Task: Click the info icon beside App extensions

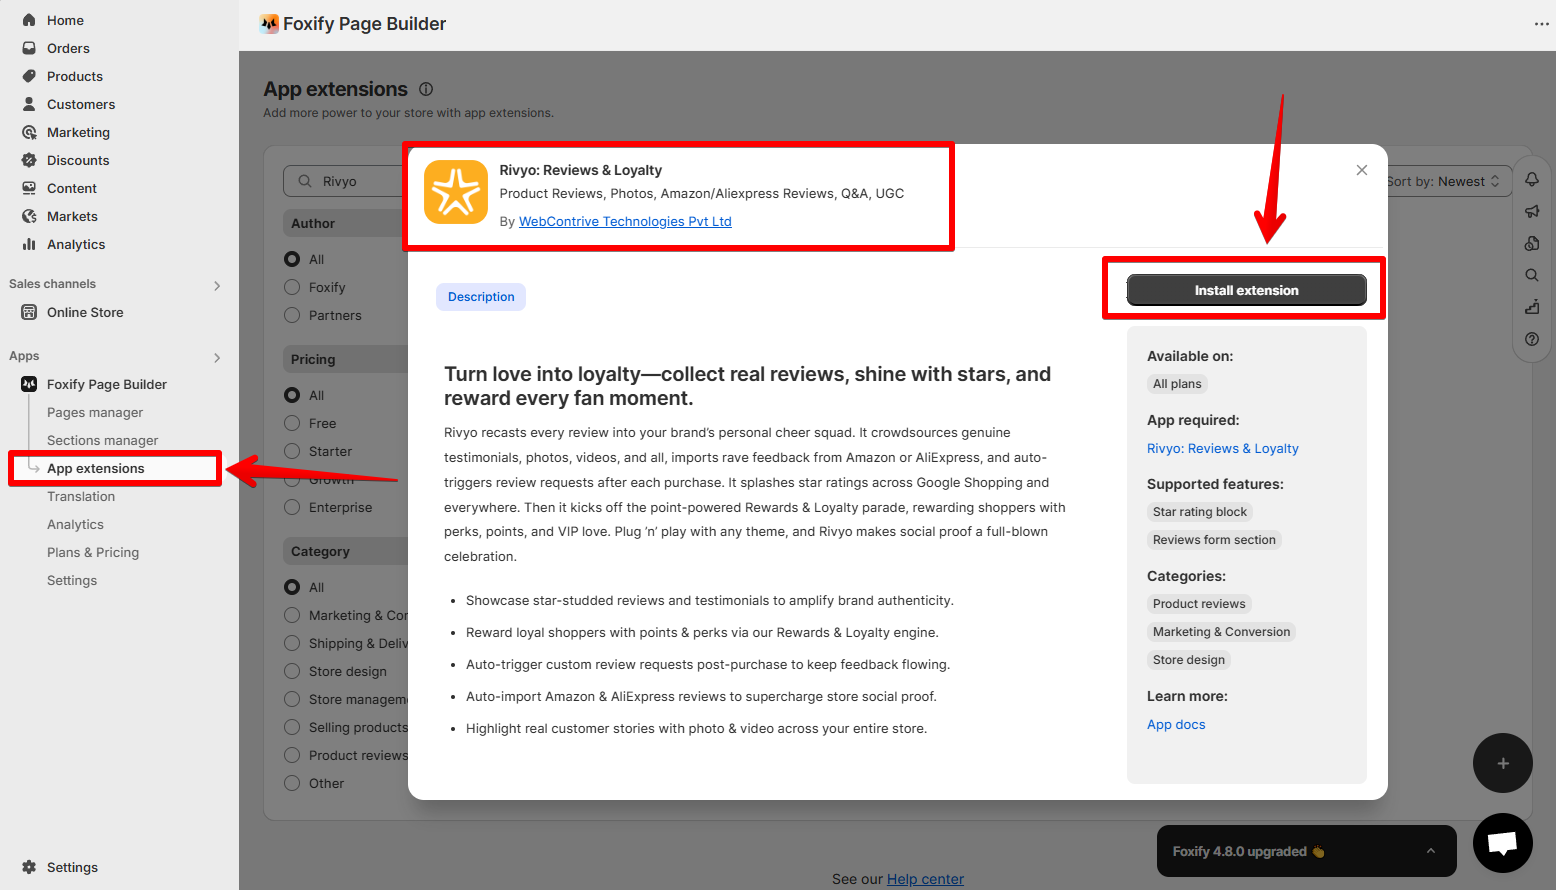Action: tap(426, 89)
